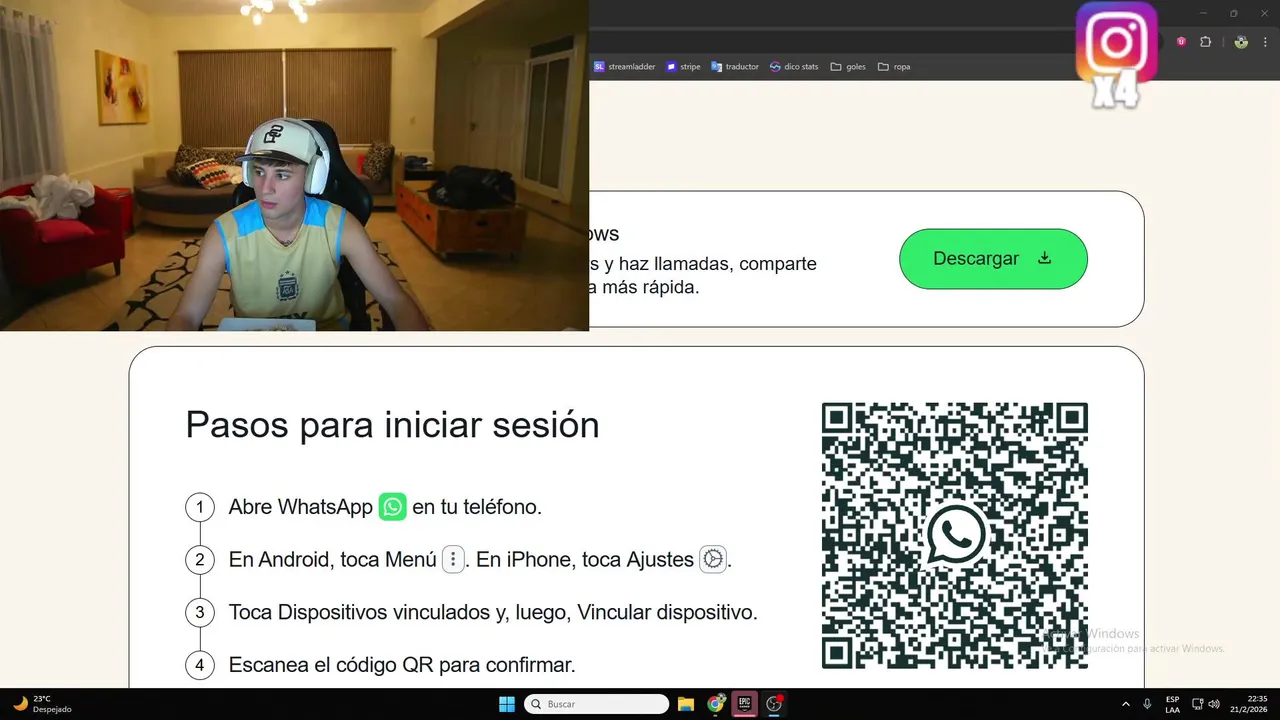Expand the goles bookmark folder
The width and height of the screenshot is (1280, 720).
click(x=848, y=67)
